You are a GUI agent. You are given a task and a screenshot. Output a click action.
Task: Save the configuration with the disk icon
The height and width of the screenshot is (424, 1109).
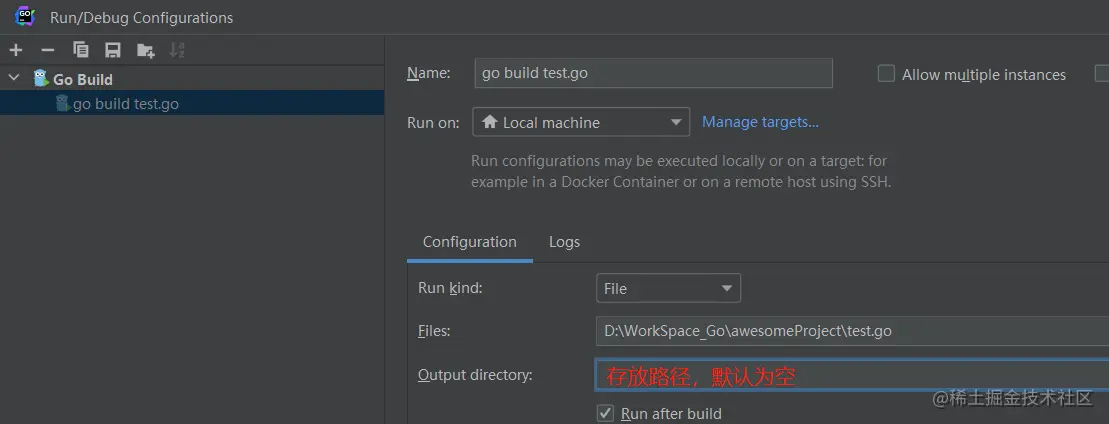coord(112,50)
